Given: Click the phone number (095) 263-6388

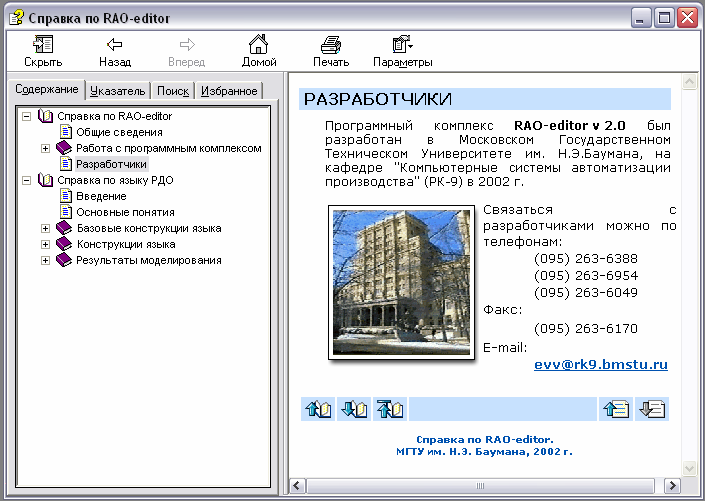Looking at the screenshot, I should [586, 259].
